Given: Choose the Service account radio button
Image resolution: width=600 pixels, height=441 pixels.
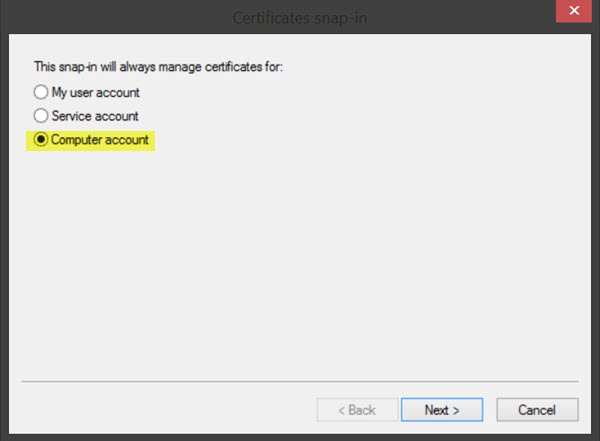Looking at the screenshot, I should (x=41, y=116).
